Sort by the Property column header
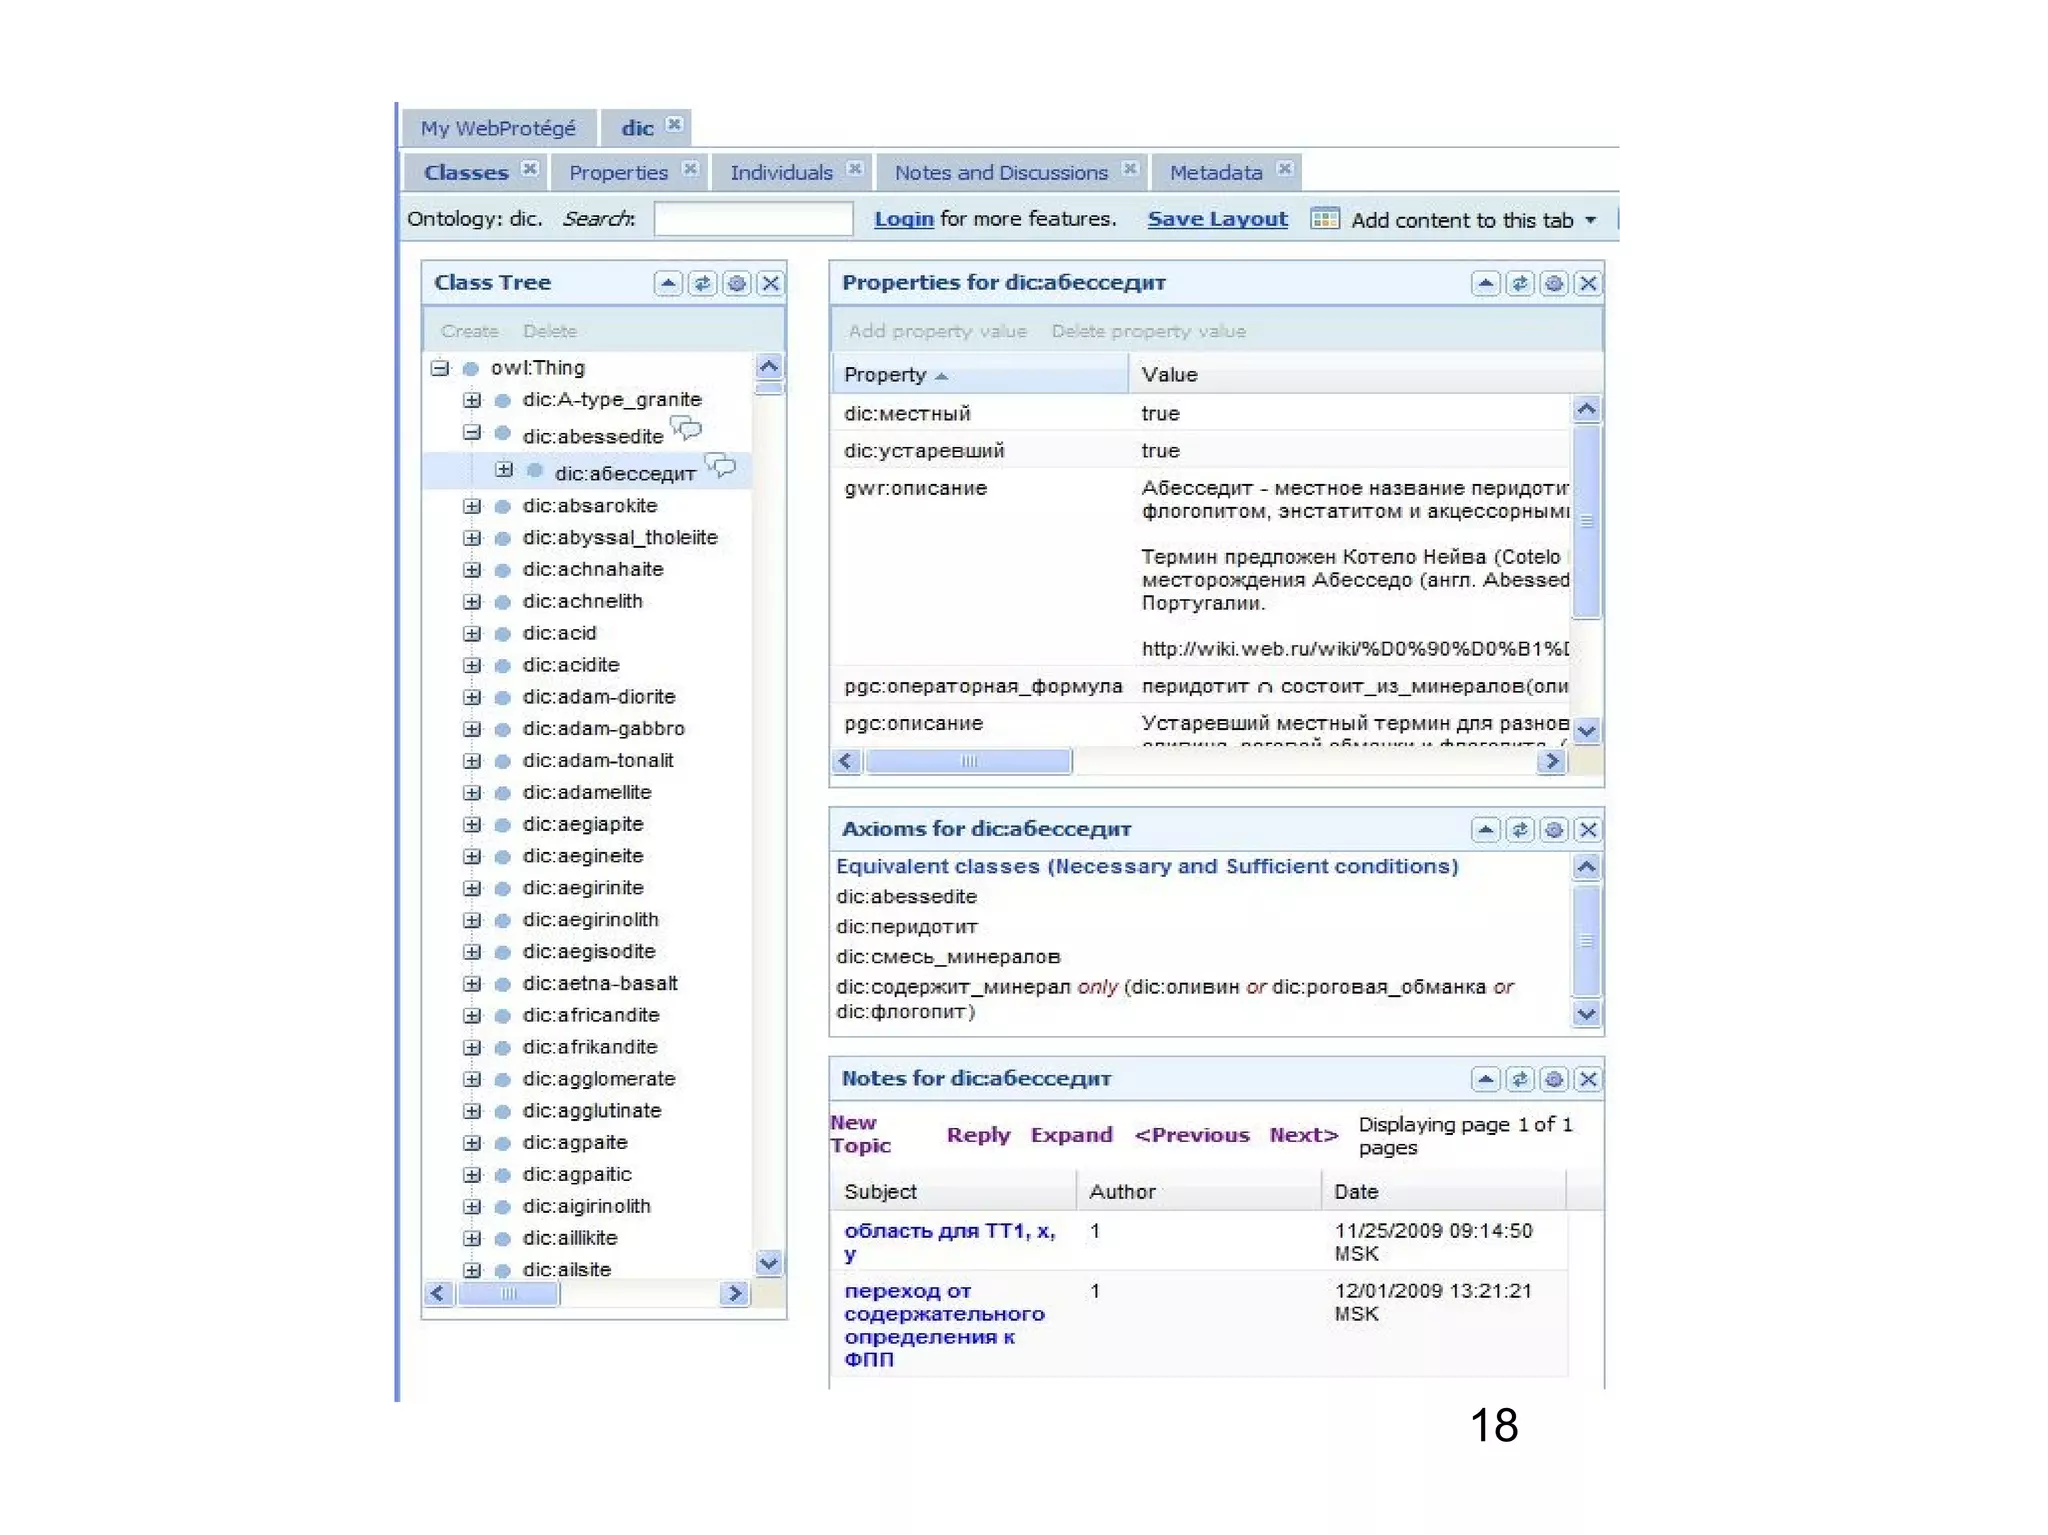 click(885, 375)
